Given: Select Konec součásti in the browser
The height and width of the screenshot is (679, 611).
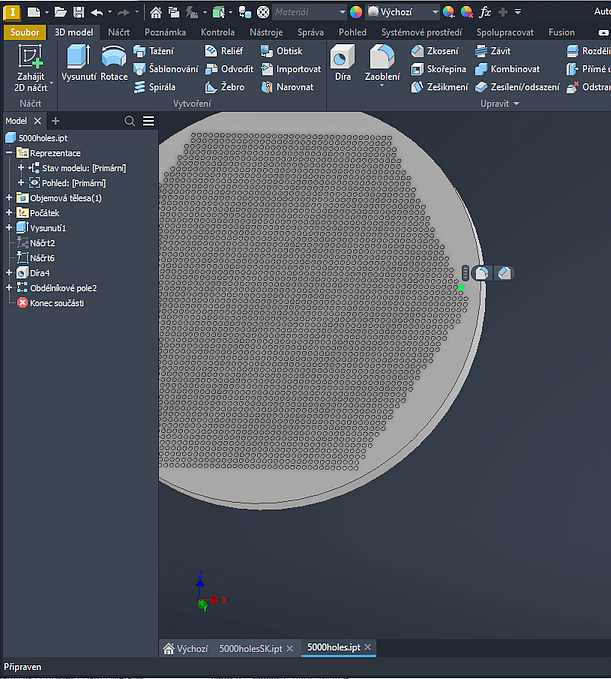Looking at the screenshot, I should [56, 303].
